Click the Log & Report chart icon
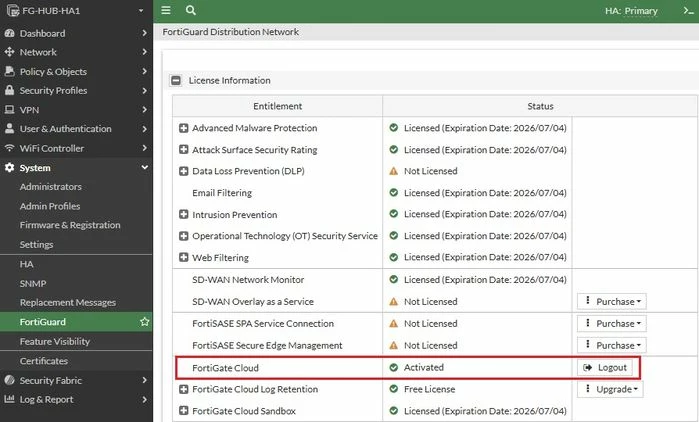 (x=9, y=399)
